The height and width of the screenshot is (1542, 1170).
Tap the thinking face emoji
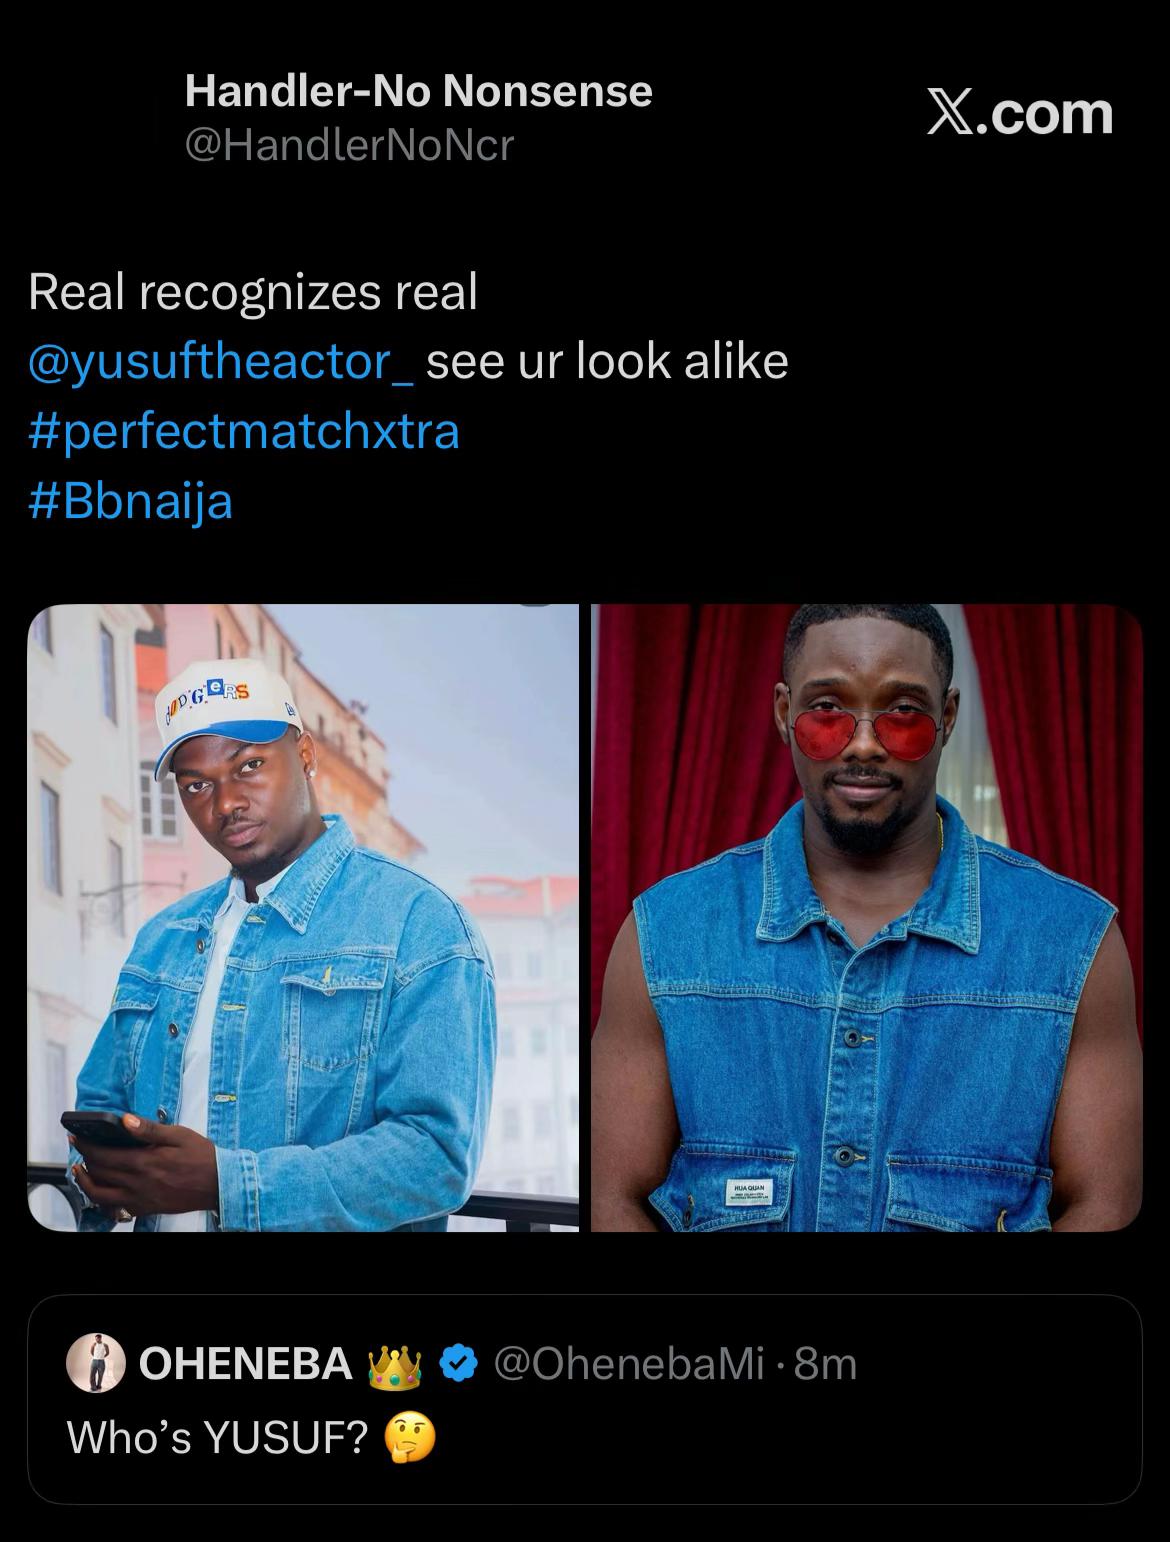410,1438
